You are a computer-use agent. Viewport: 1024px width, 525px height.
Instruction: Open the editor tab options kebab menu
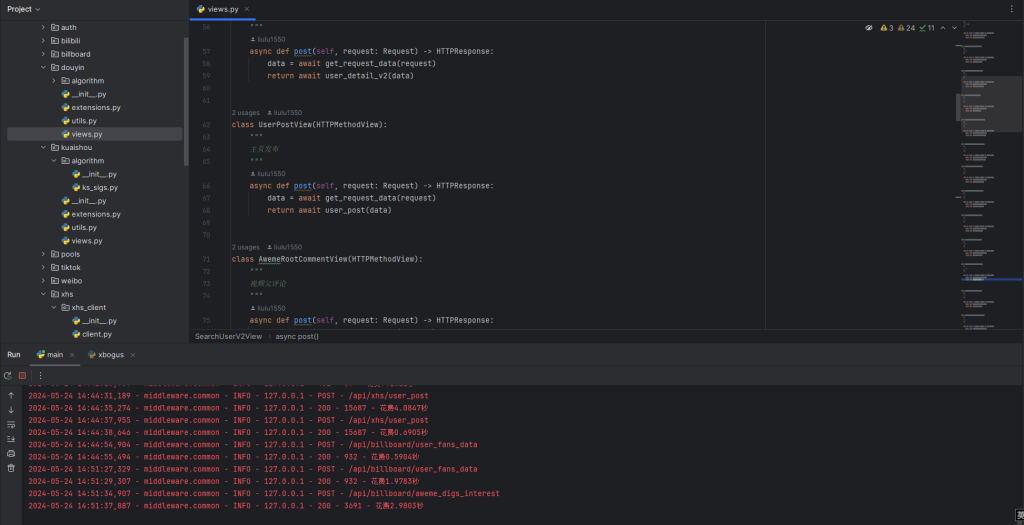1011,9
